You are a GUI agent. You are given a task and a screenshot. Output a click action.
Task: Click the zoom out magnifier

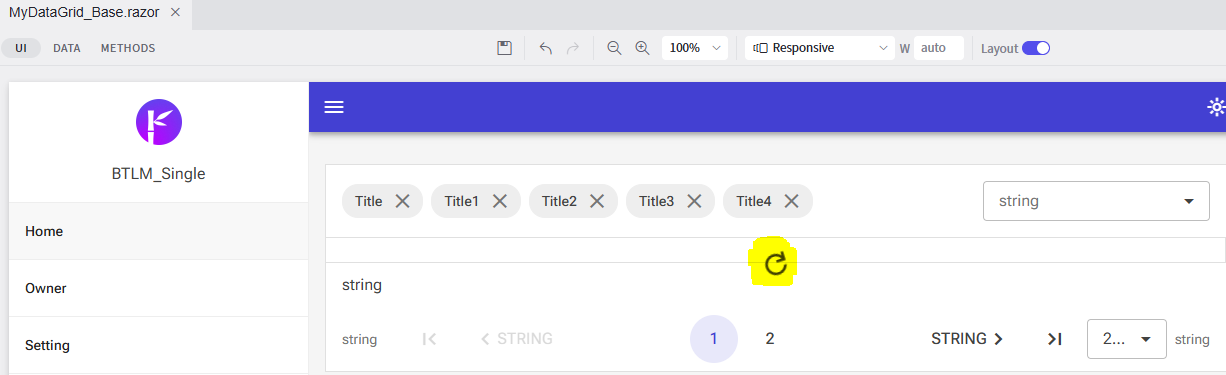tap(614, 48)
